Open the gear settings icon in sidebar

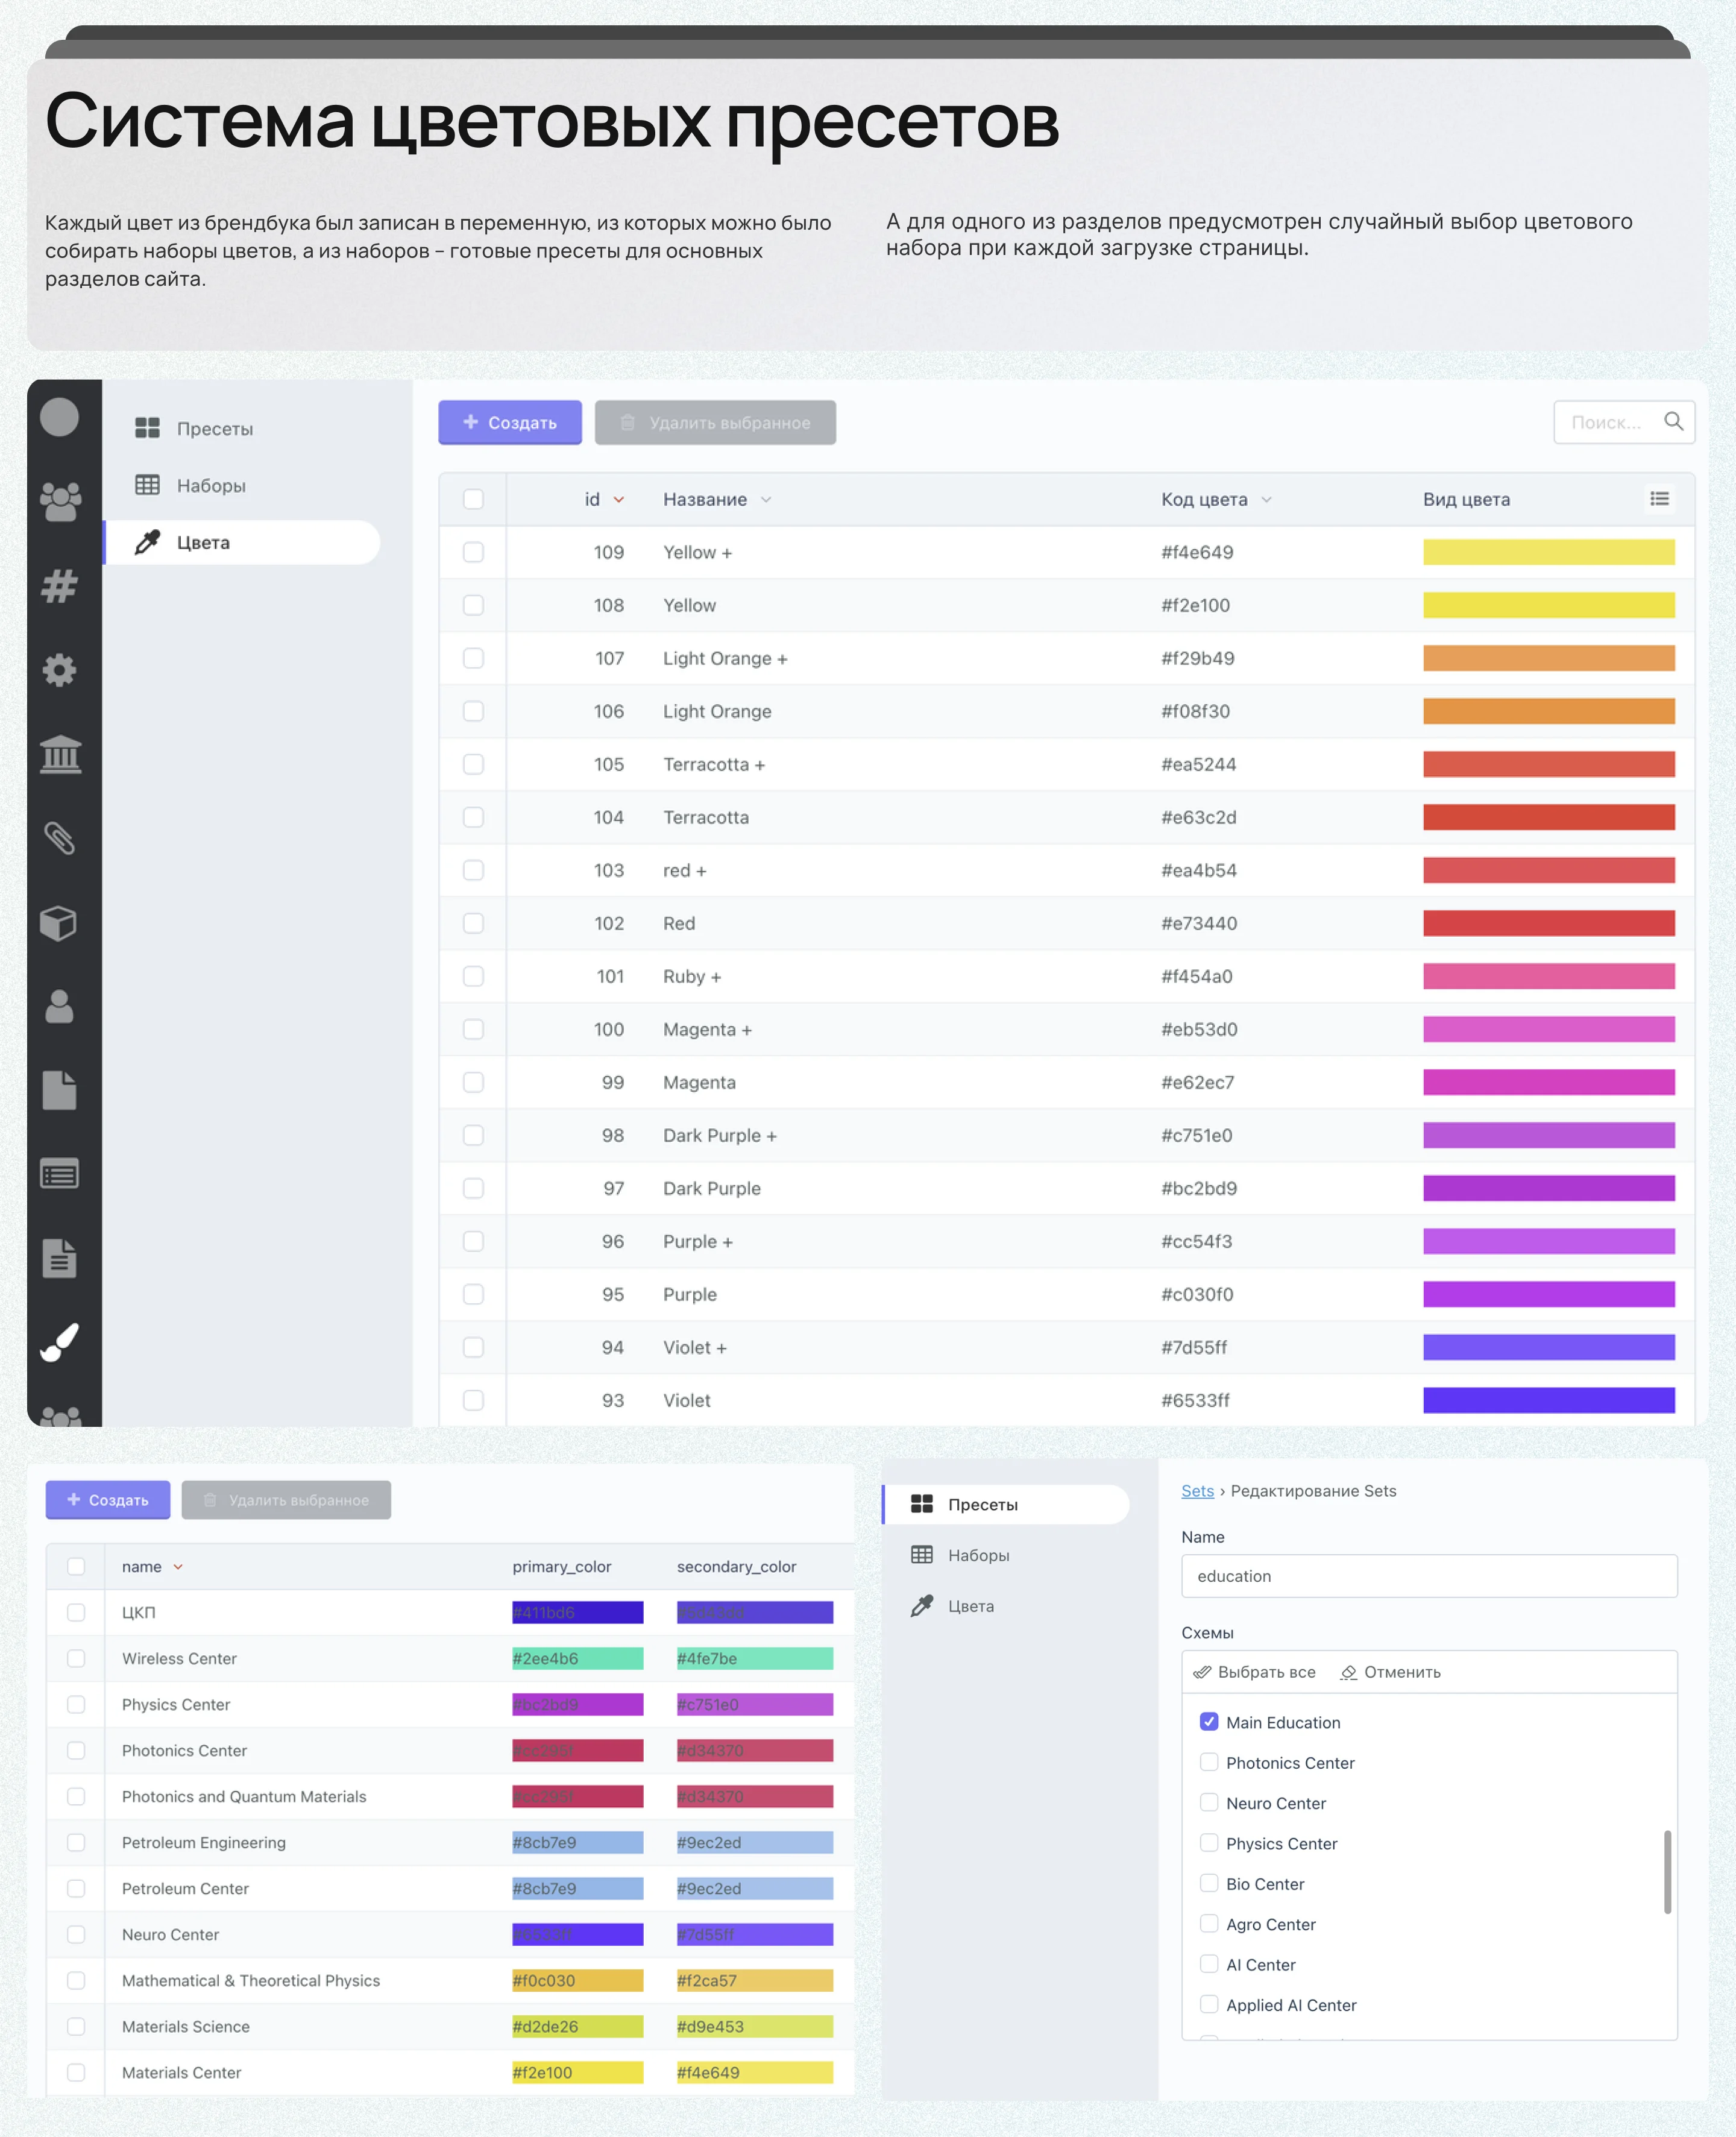click(59, 670)
